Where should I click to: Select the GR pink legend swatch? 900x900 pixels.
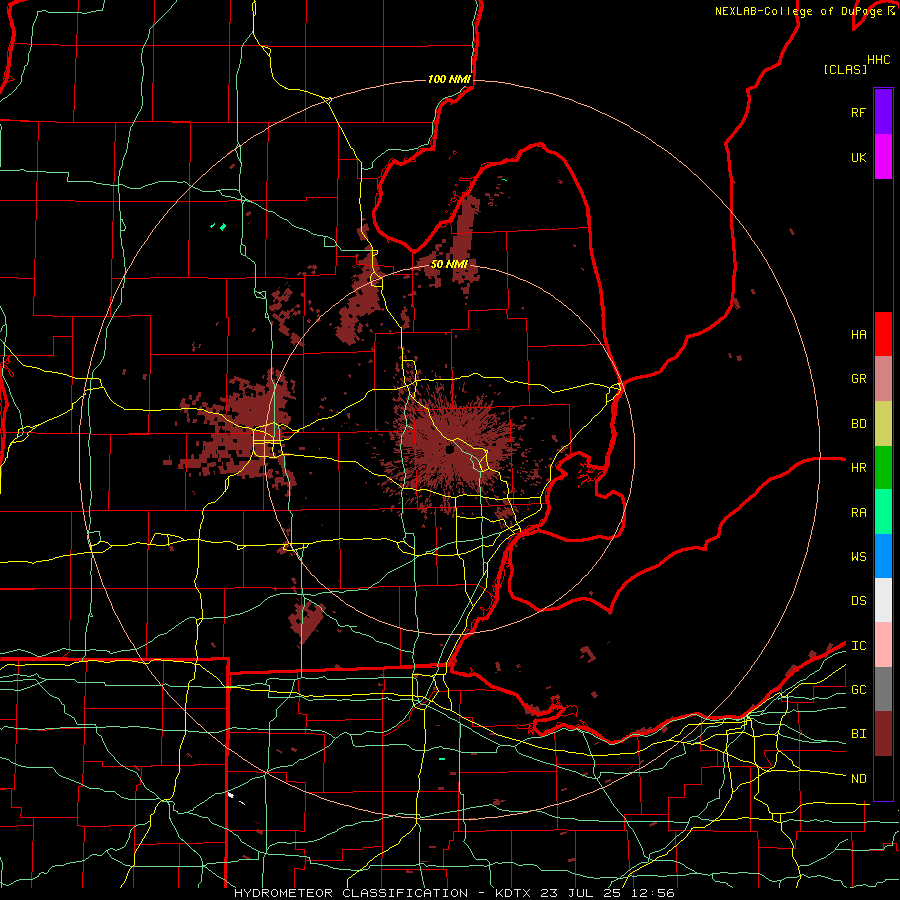point(883,379)
